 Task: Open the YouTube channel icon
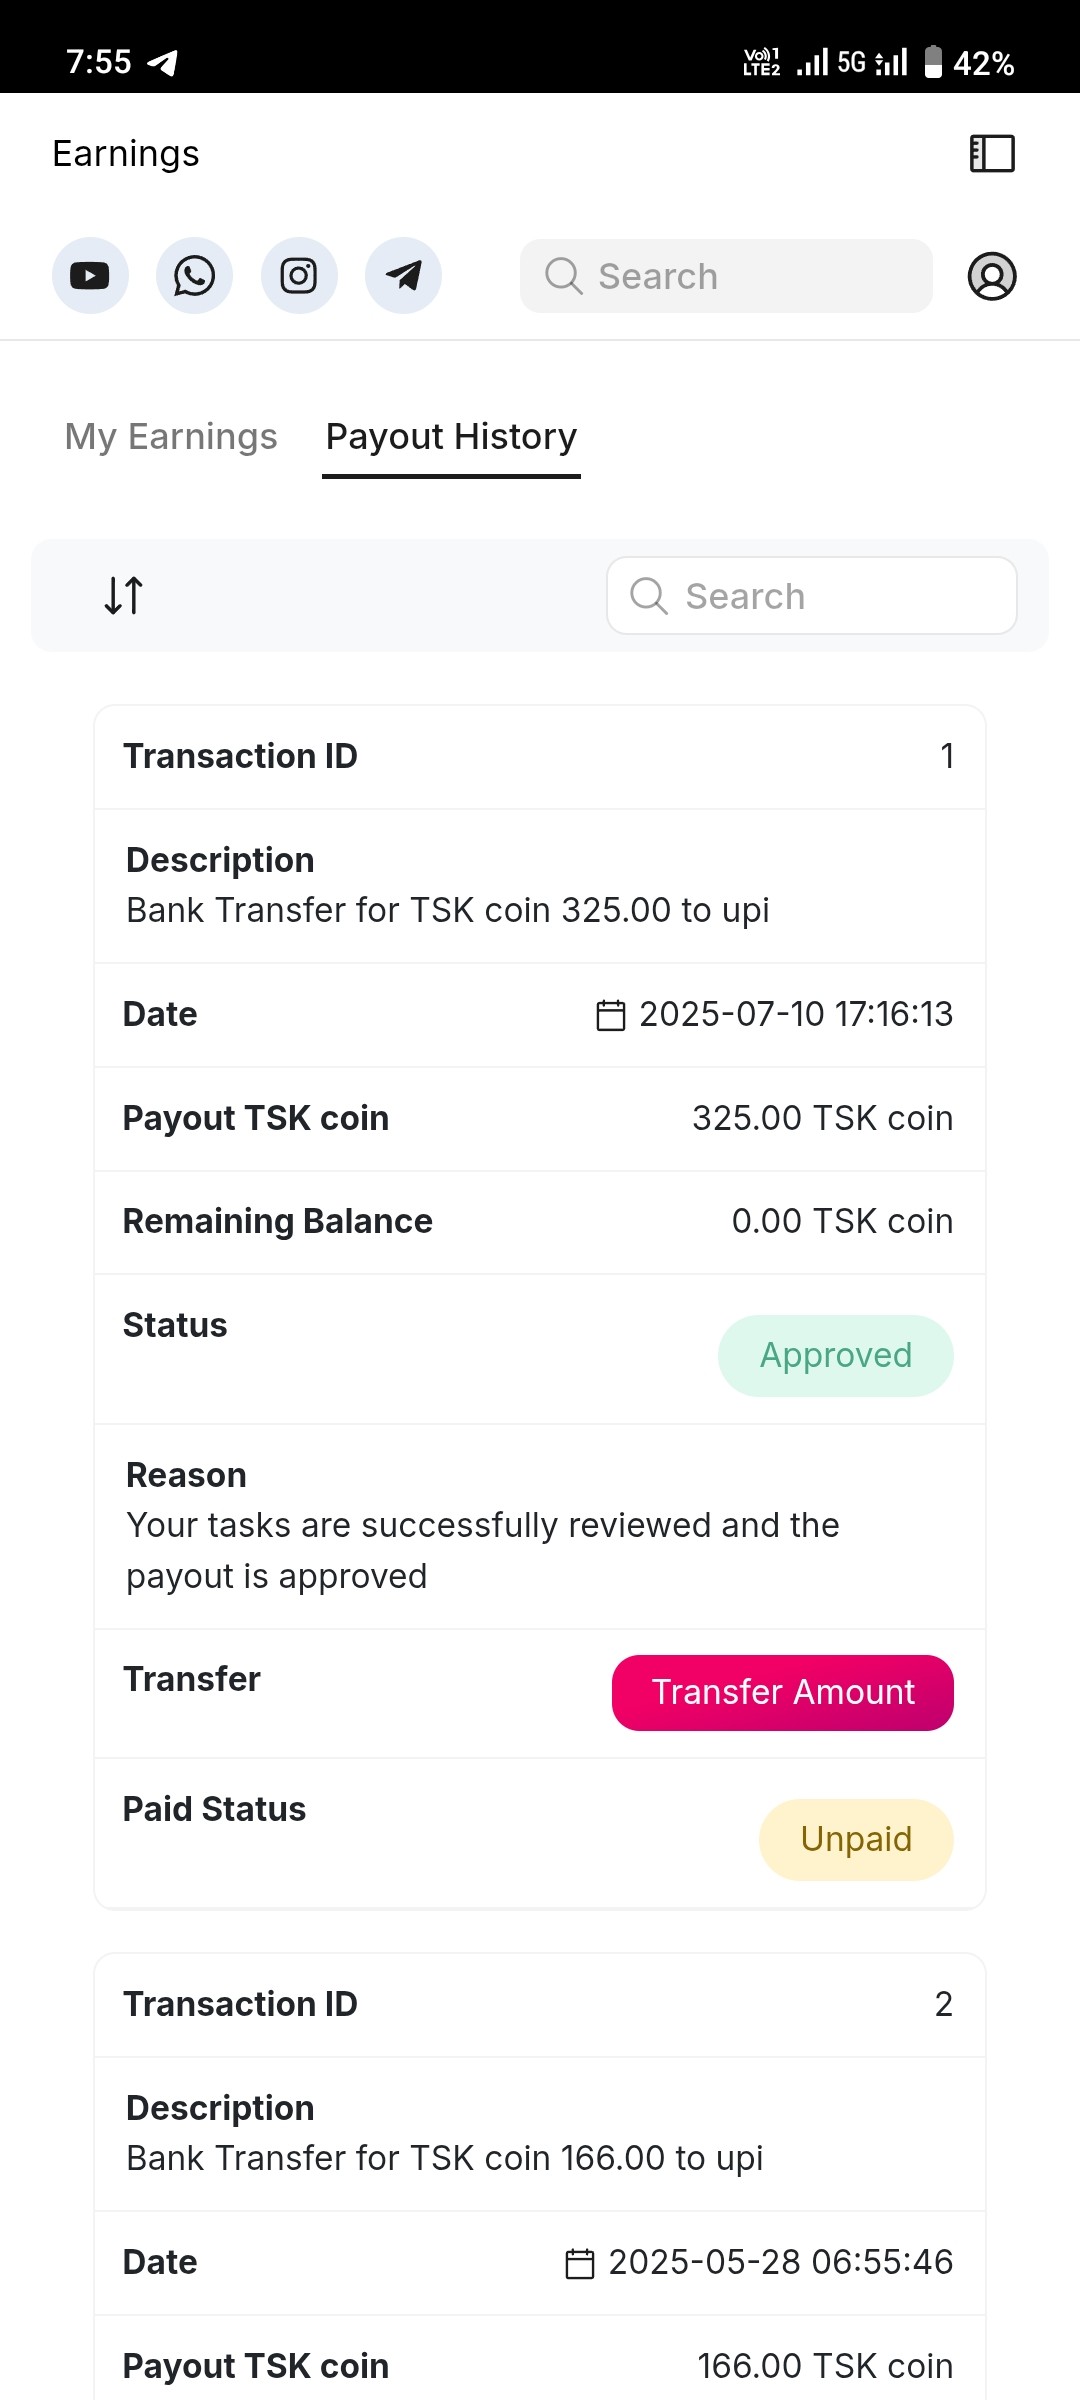tap(90, 276)
